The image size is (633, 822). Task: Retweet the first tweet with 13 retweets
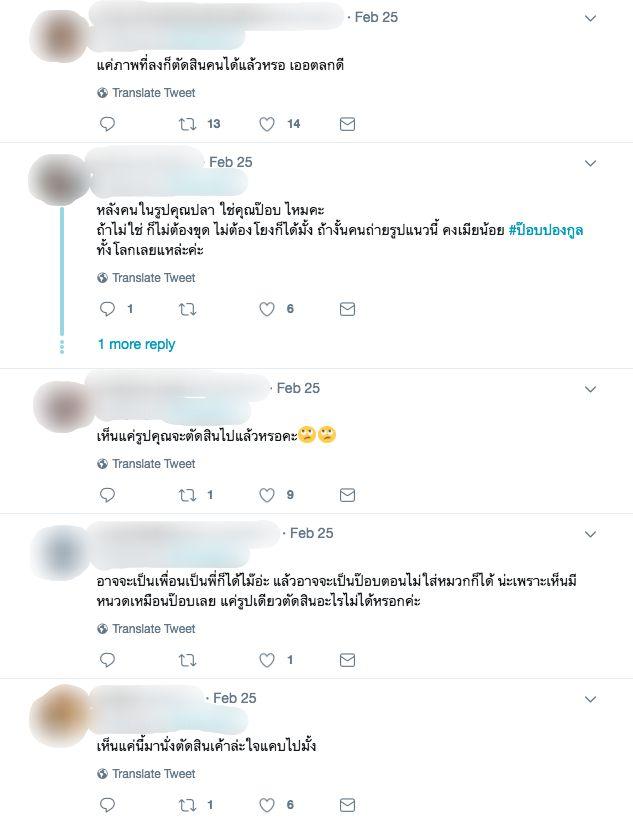pyautogui.click(x=187, y=124)
